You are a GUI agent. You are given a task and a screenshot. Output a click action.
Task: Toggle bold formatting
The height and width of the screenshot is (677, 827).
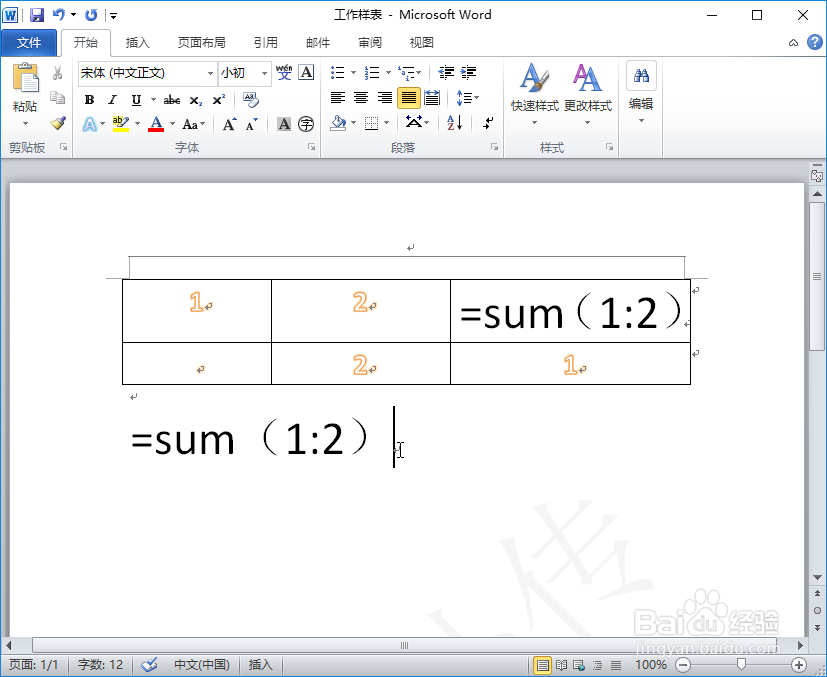90,99
